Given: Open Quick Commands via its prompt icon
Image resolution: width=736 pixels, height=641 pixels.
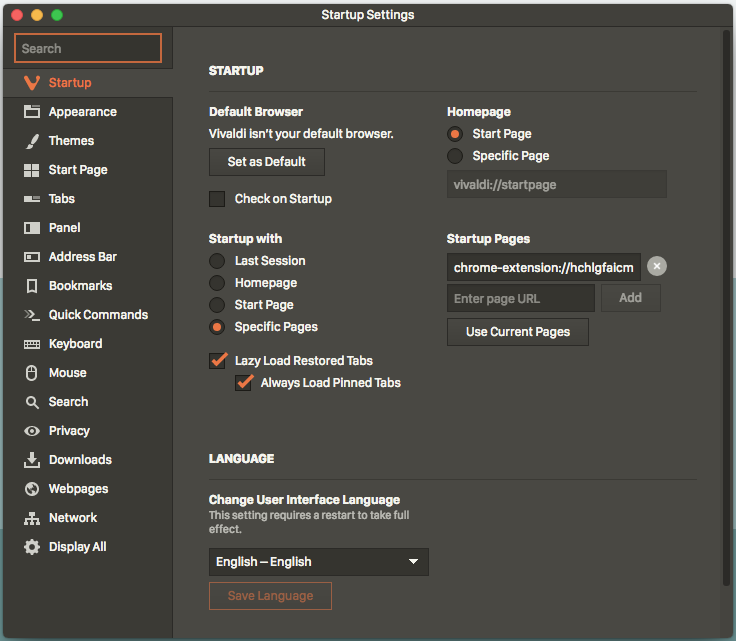Looking at the screenshot, I should 32,315.
